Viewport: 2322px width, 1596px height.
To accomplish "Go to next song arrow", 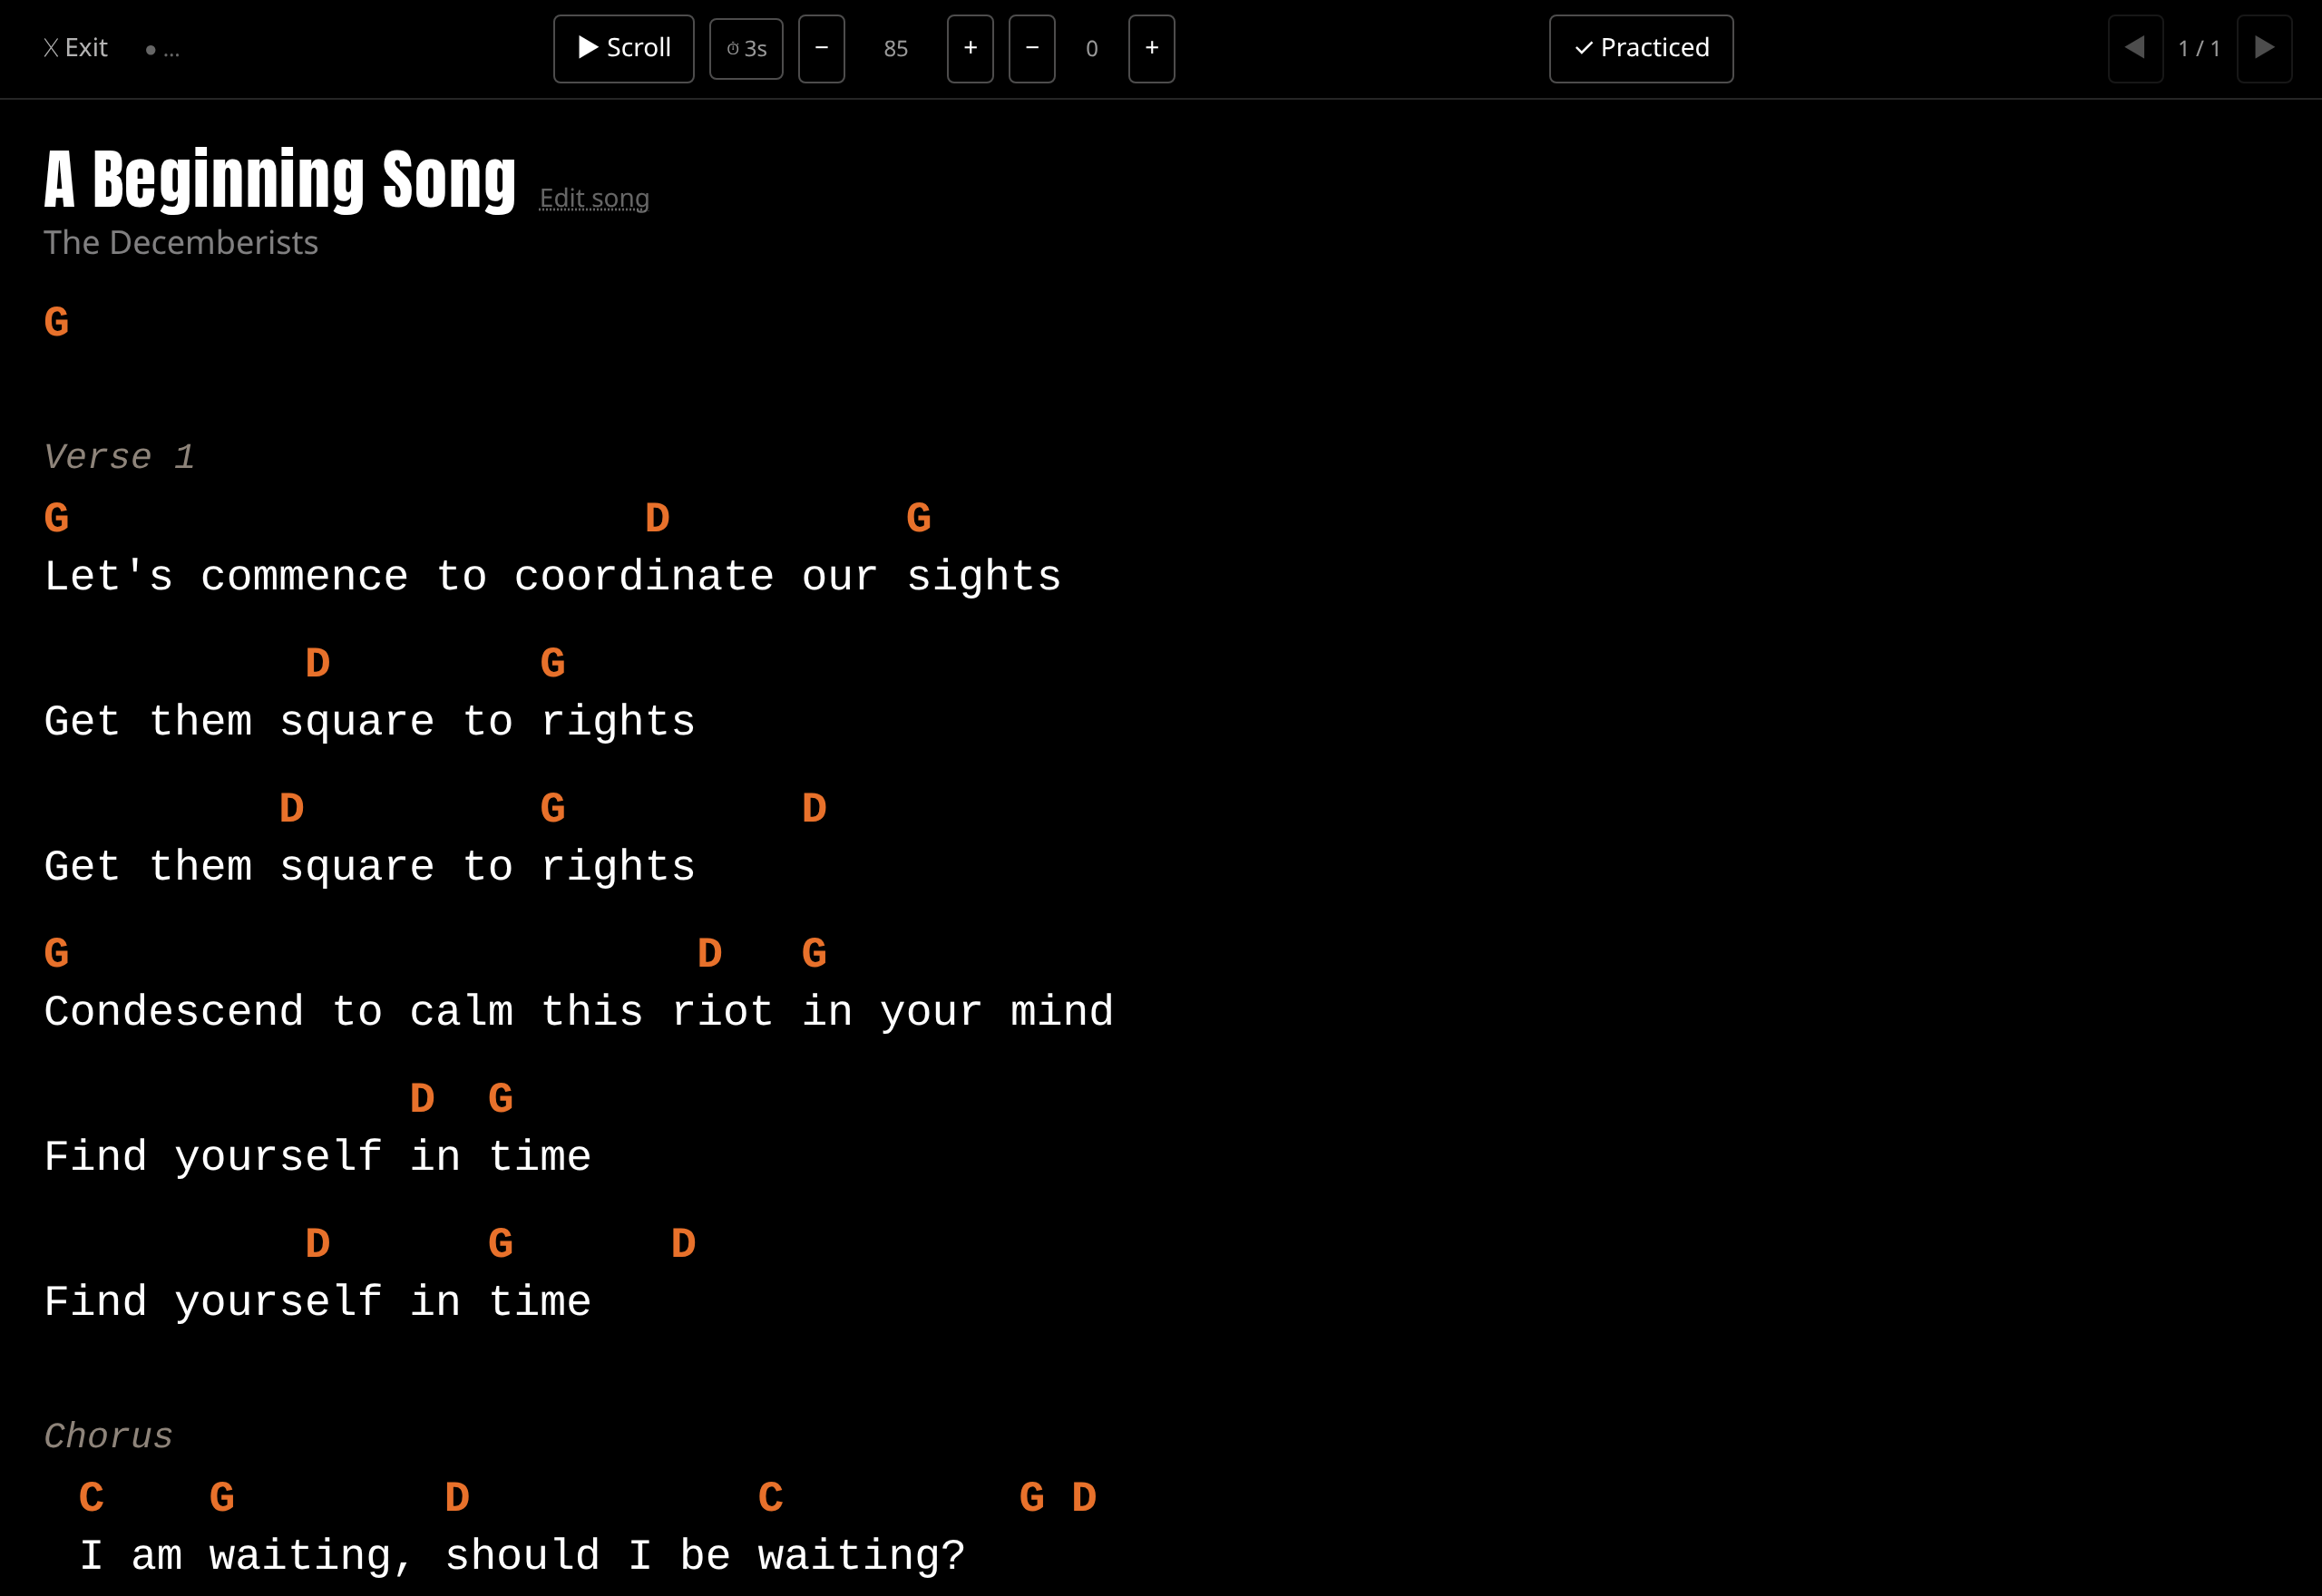I will 2264,48.
